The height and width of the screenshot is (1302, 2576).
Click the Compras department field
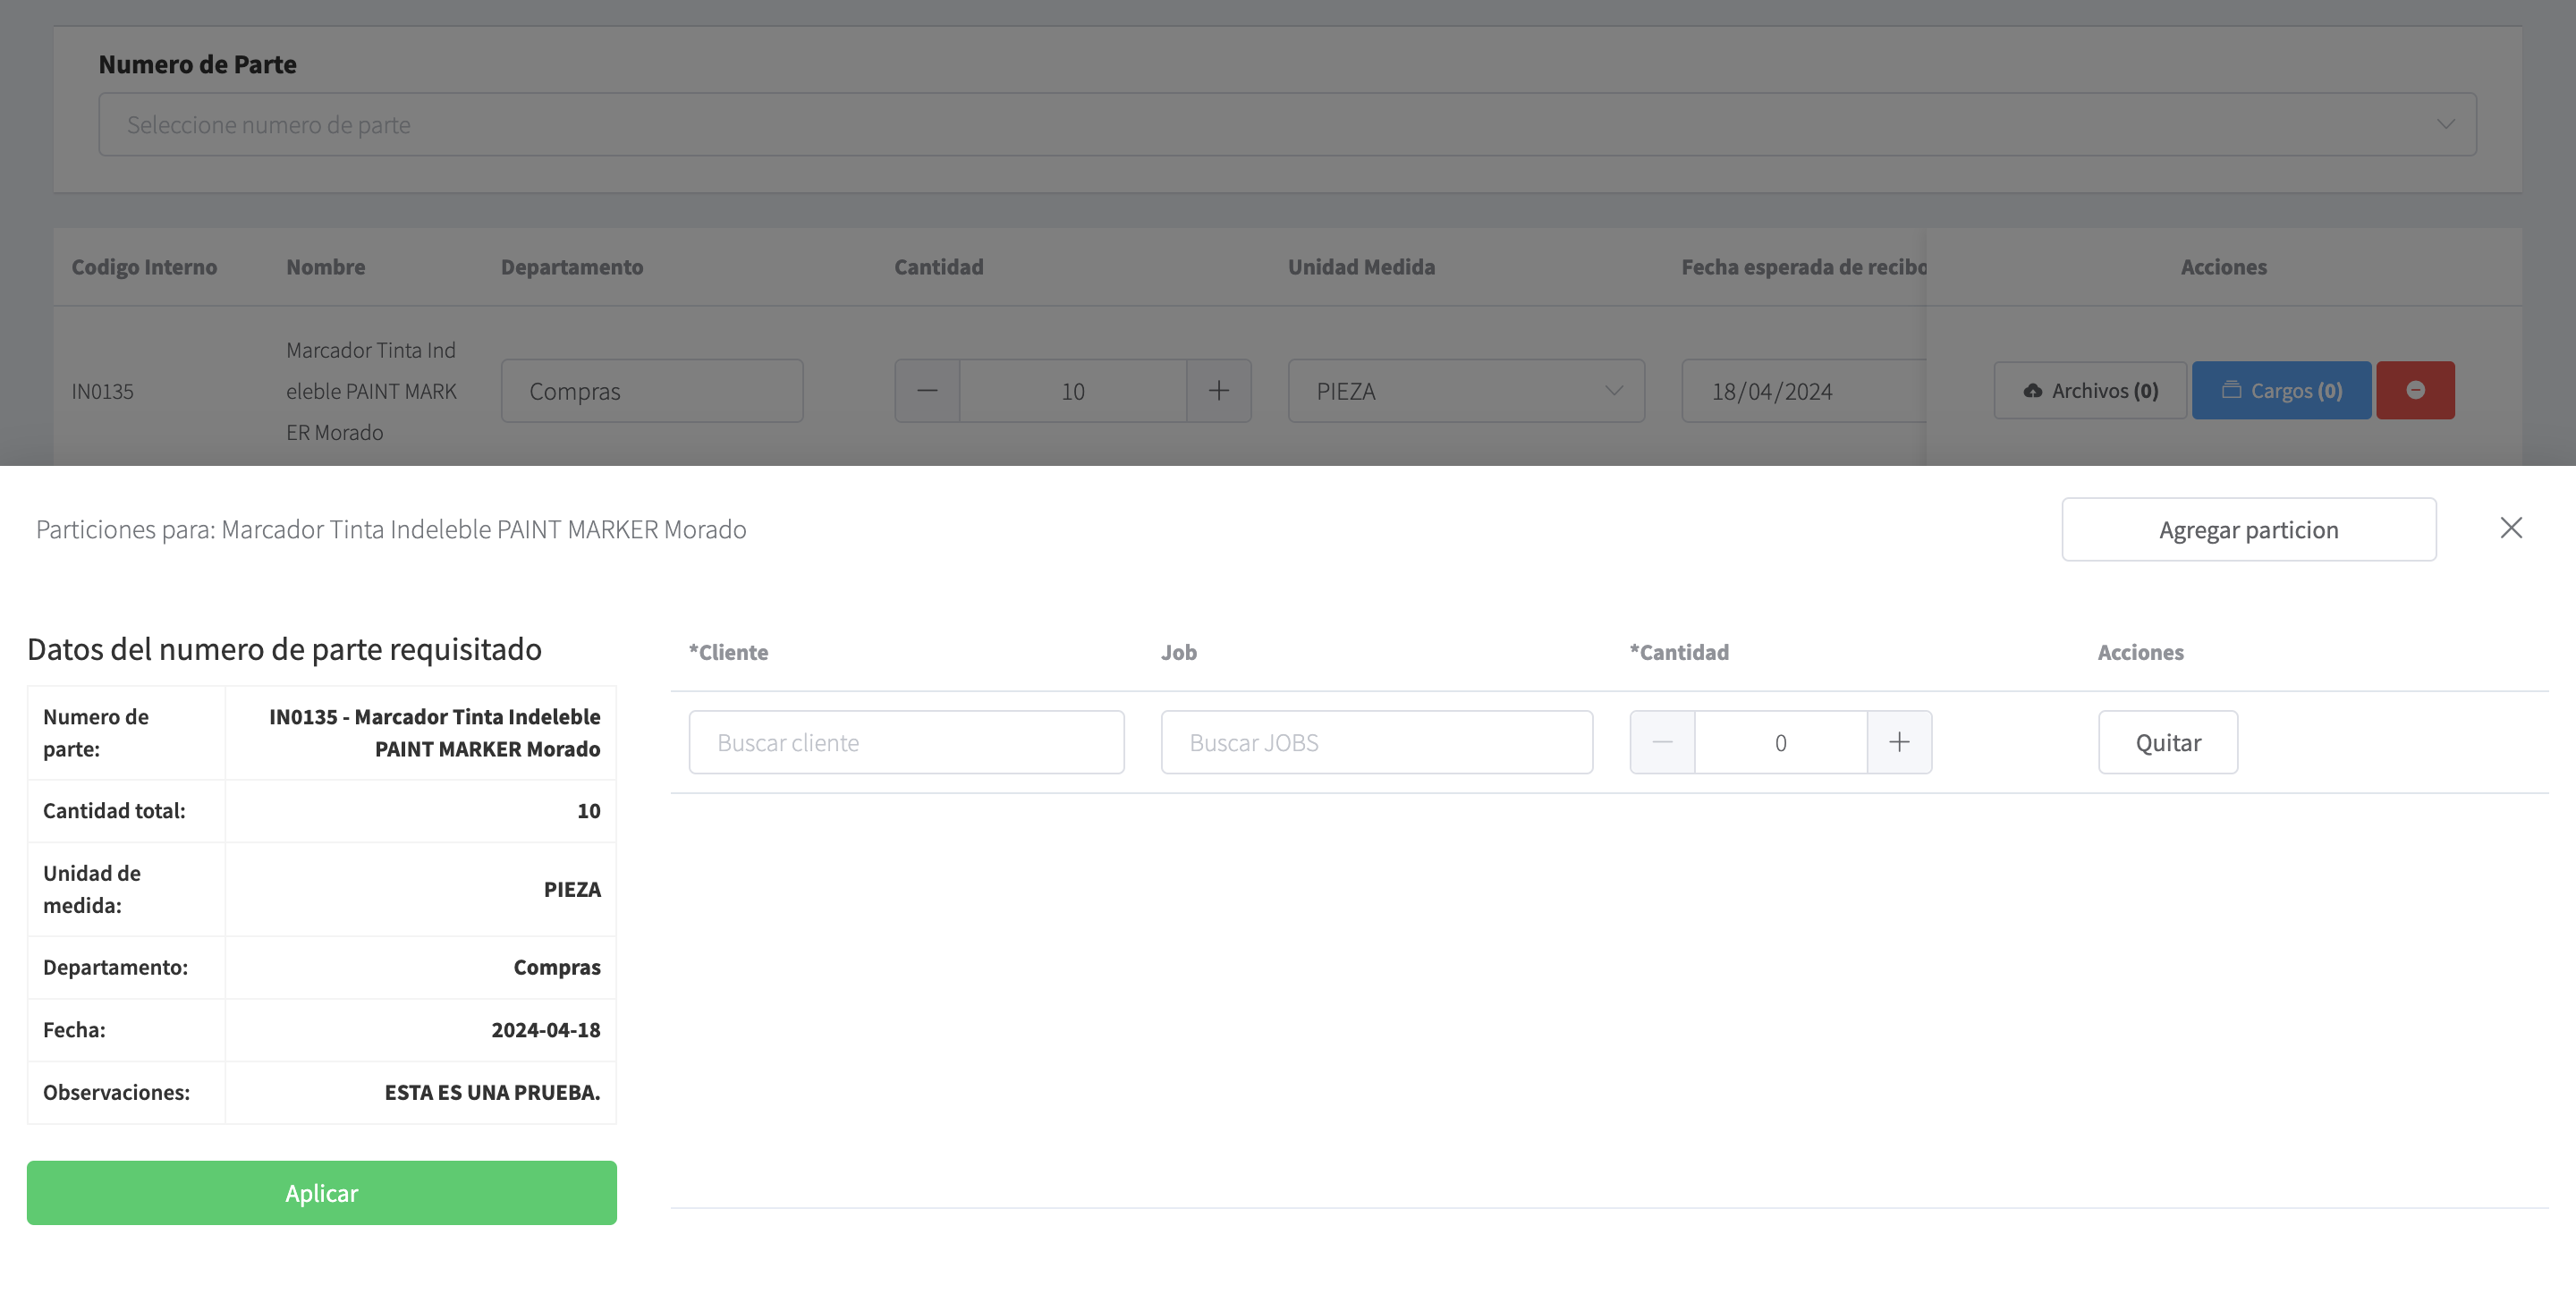(651, 391)
